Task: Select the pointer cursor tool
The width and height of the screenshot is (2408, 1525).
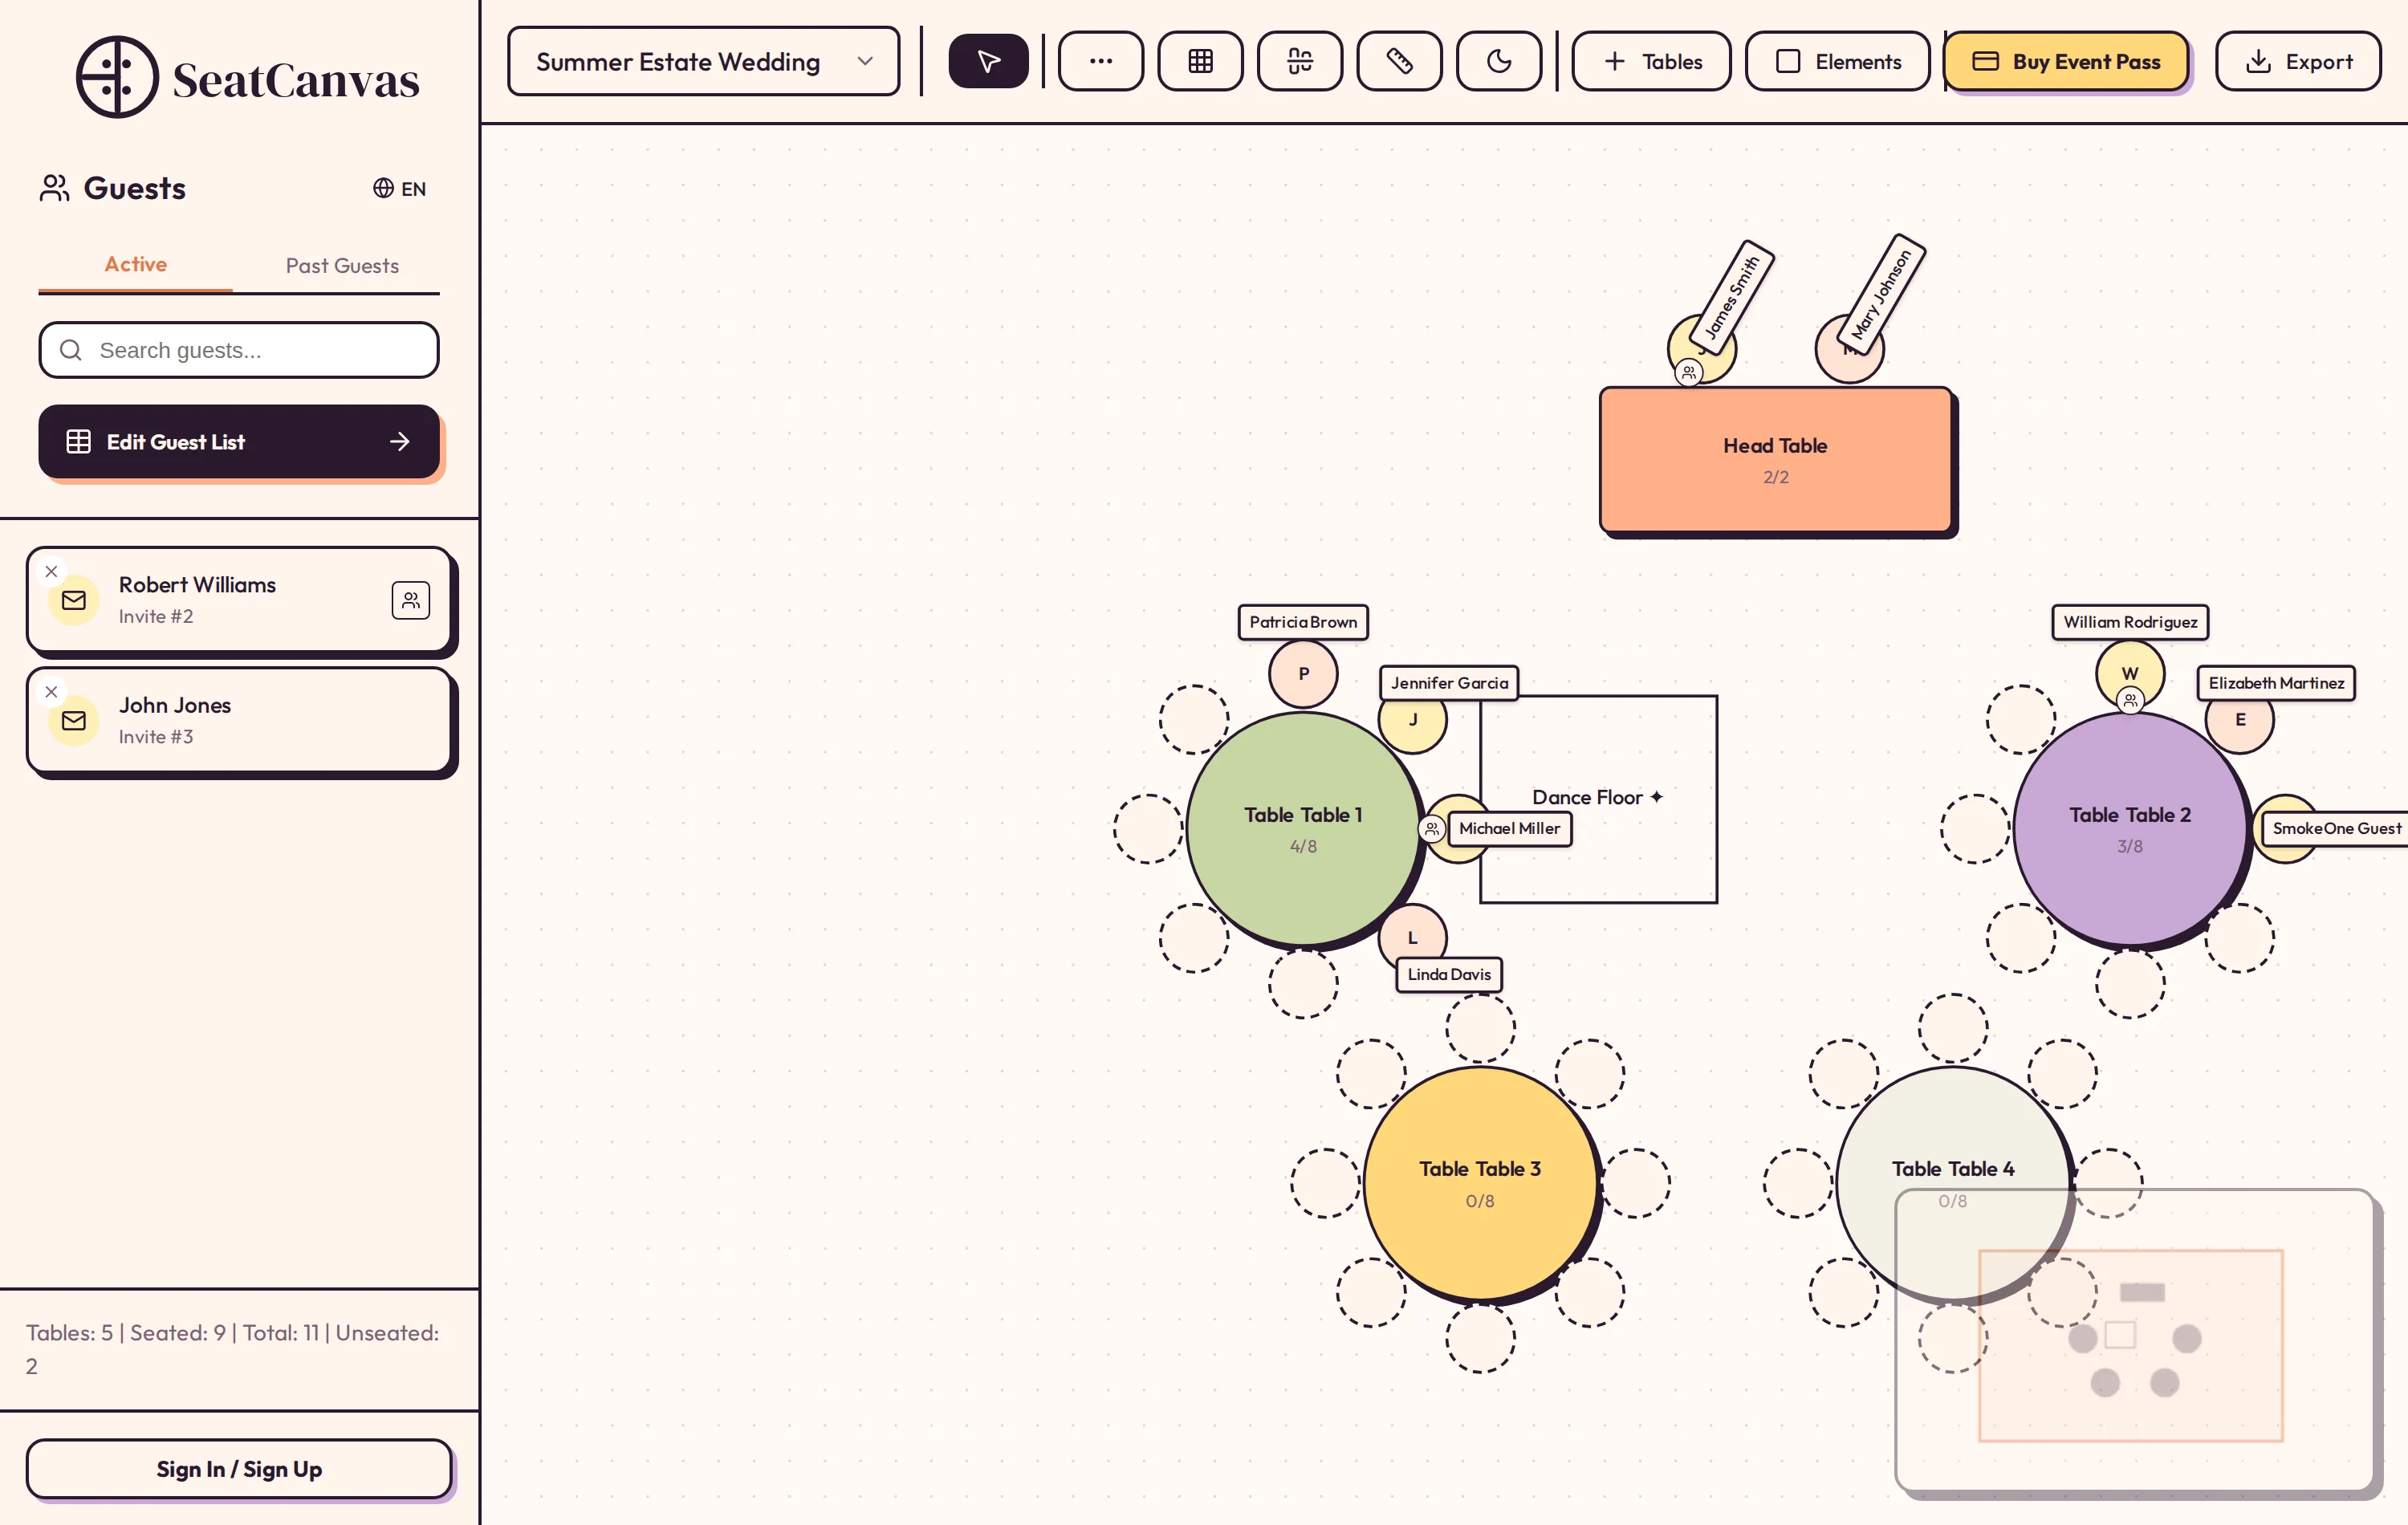Action: click(987, 61)
